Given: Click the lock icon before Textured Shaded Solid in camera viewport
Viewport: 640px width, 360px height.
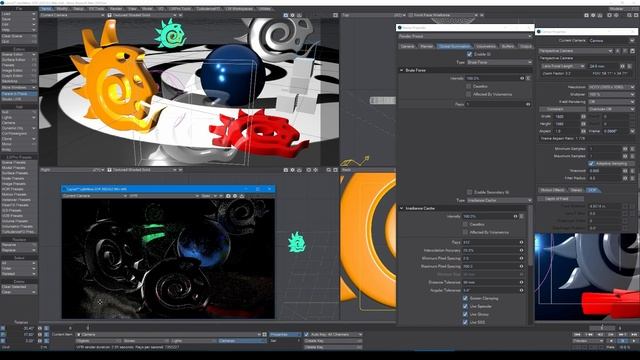Looking at the screenshot, I should point(109,15).
